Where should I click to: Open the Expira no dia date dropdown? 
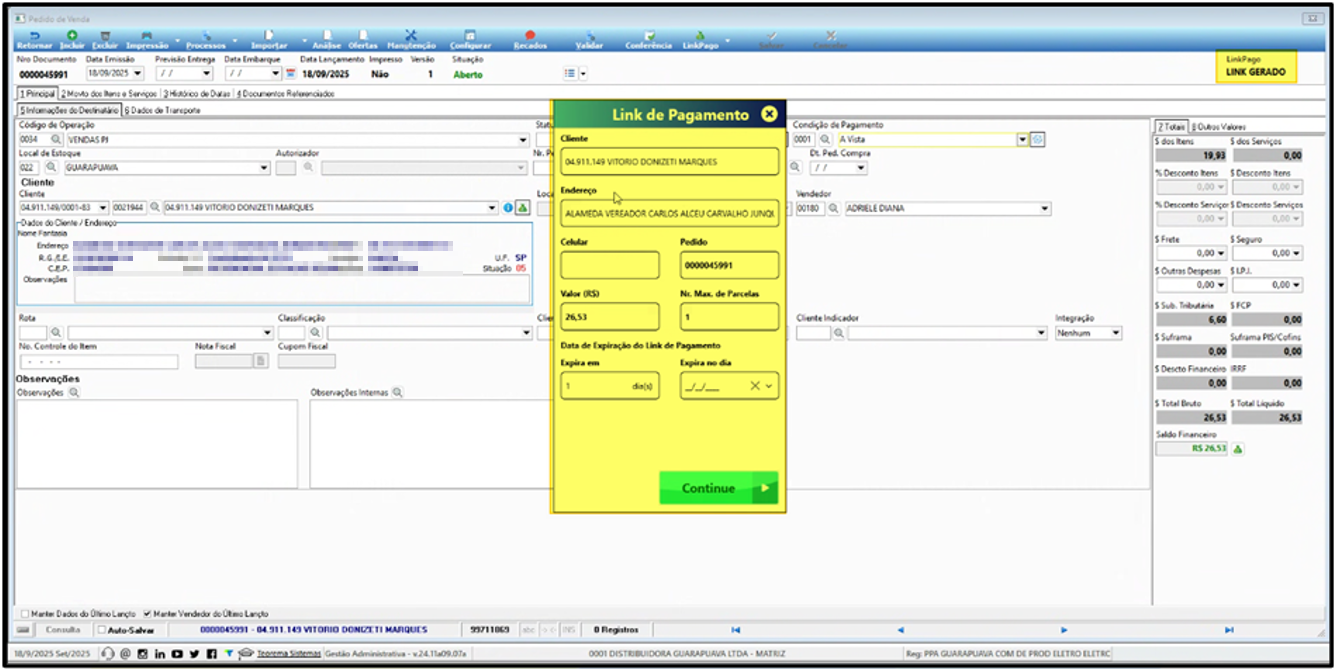coord(769,386)
